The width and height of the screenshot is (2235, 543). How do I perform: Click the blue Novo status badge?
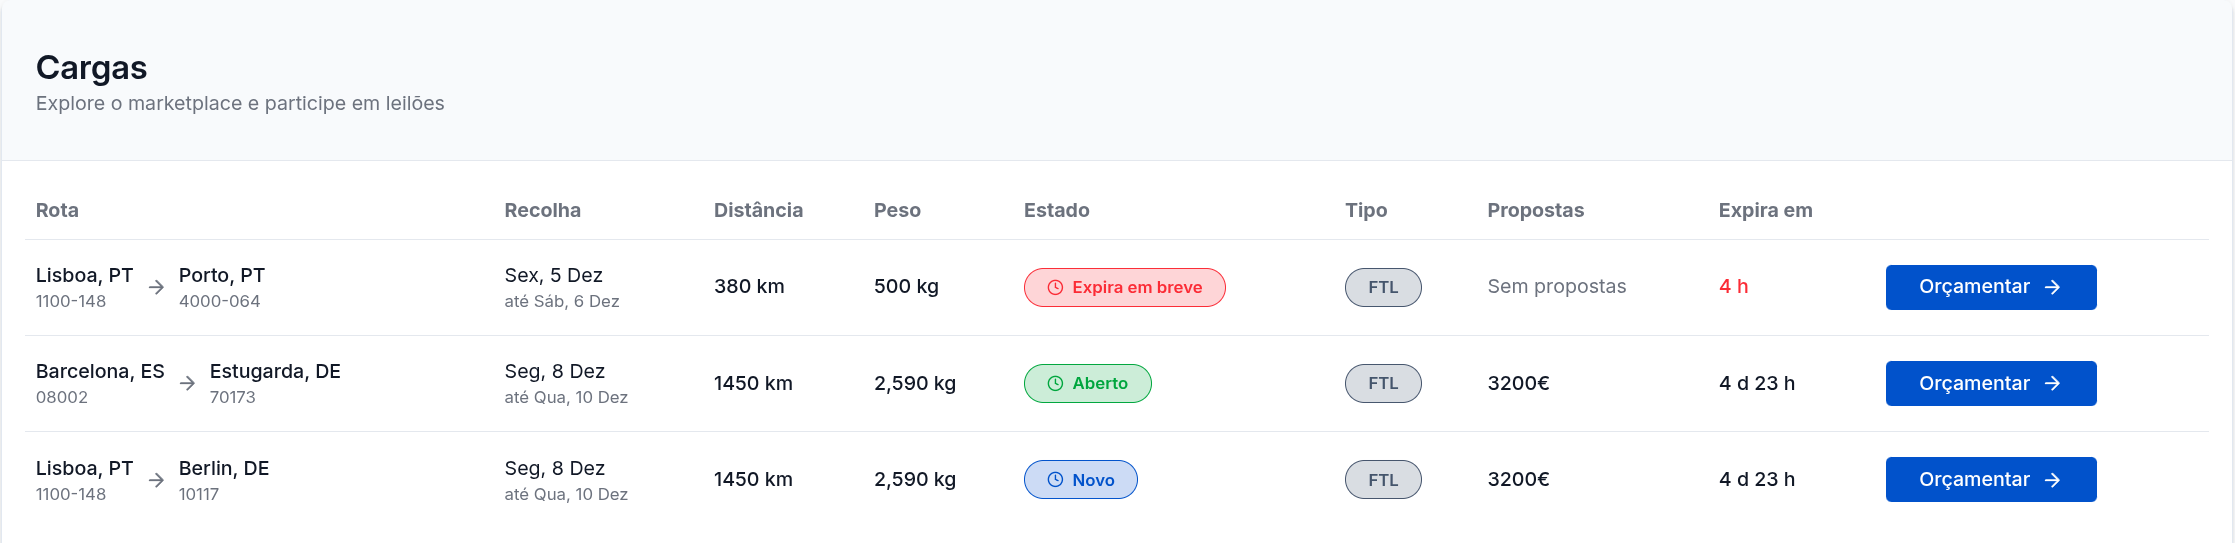[1080, 480]
